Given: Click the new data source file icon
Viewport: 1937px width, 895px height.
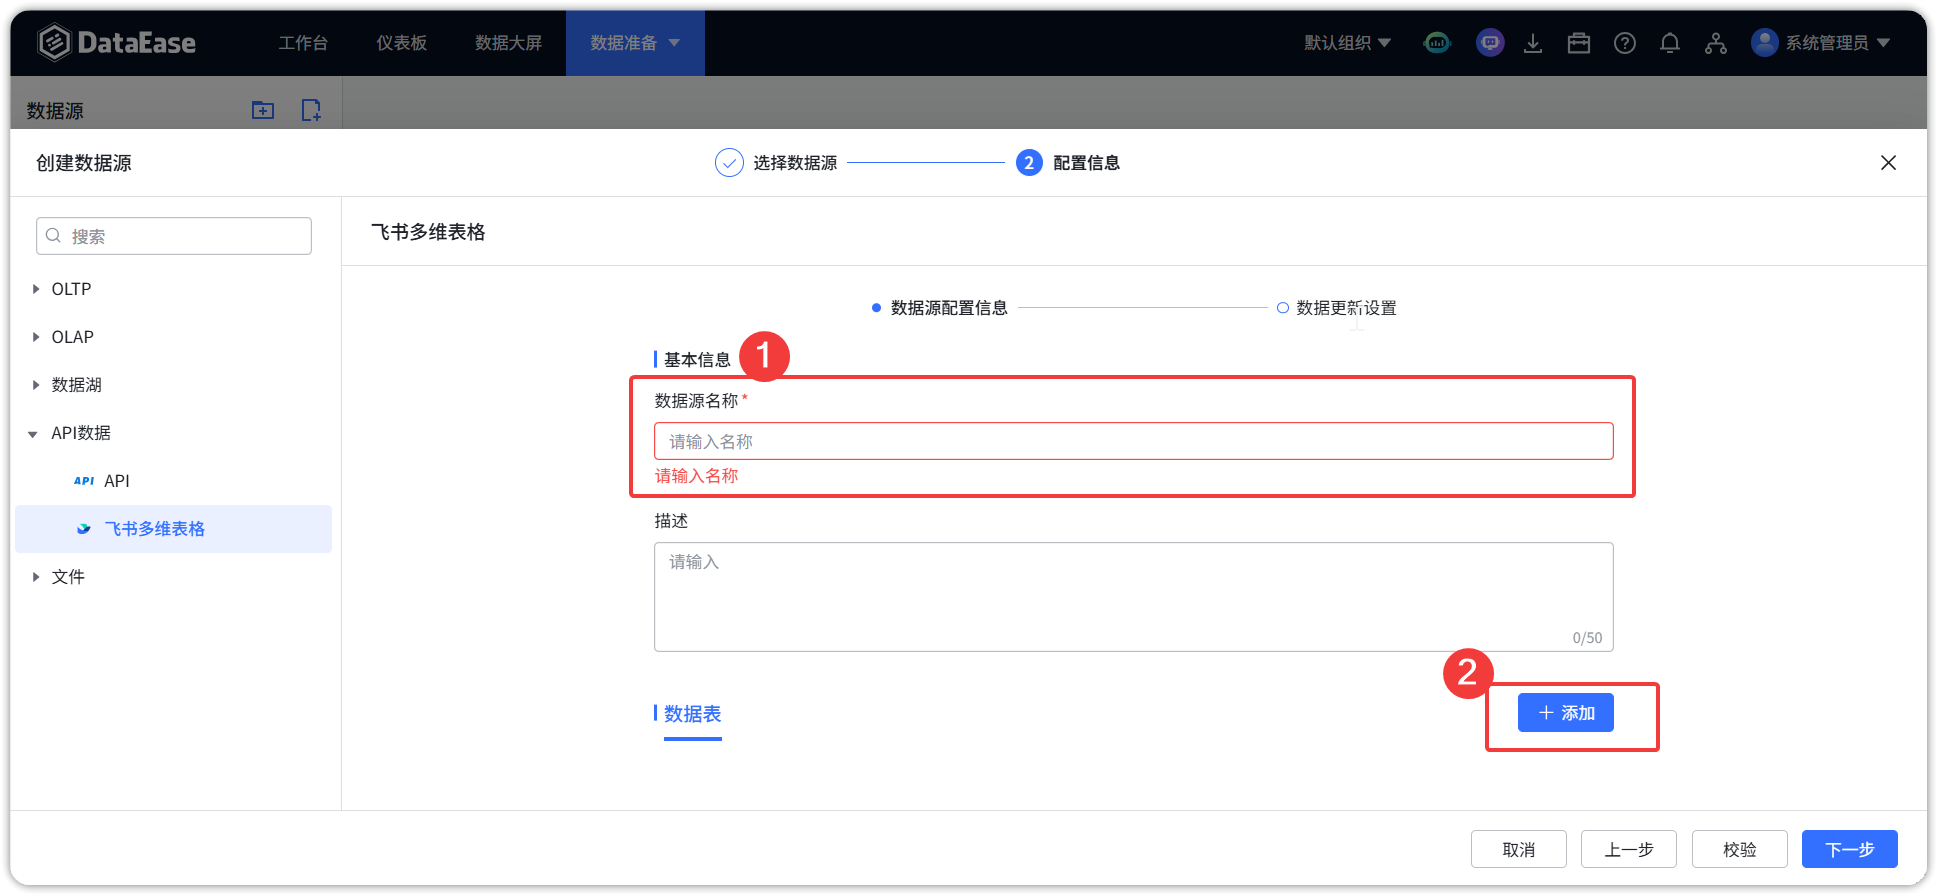Looking at the screenshot, I should pyautogui.click(x=311, y=110).
